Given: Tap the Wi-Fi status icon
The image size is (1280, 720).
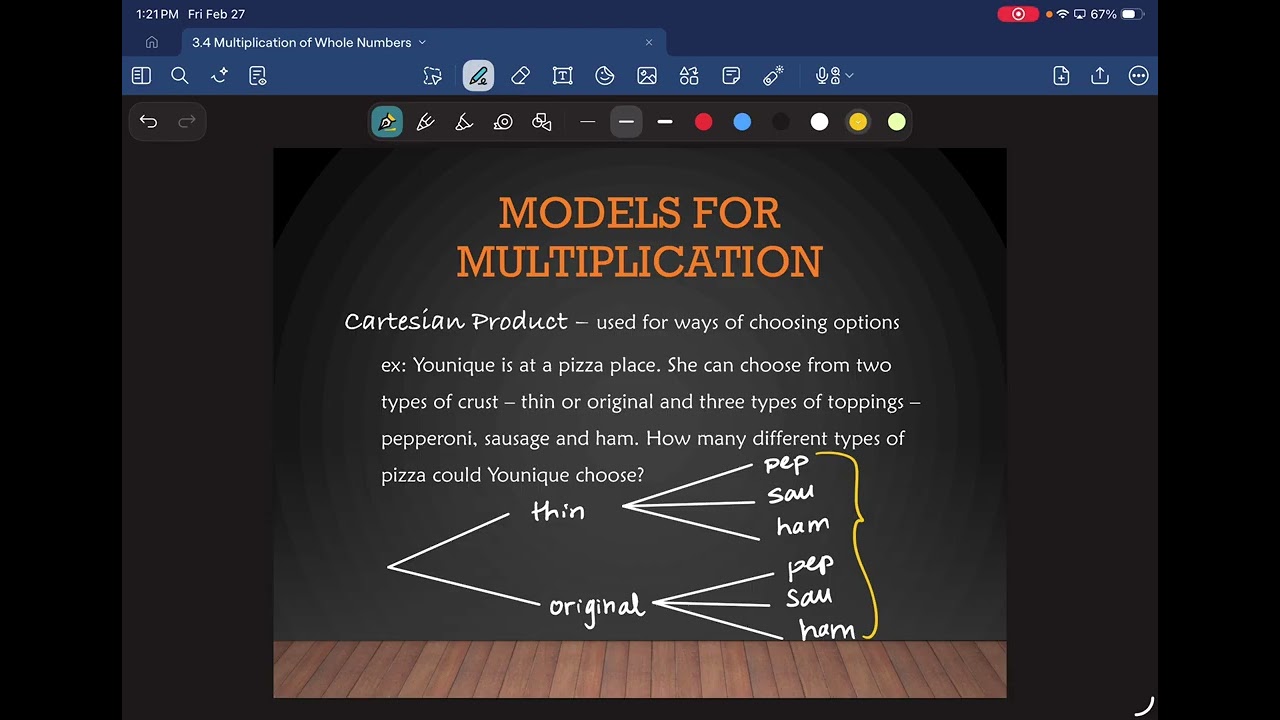Looking at the screenshot, I should pyautogui.click(x=1063, y=14).
